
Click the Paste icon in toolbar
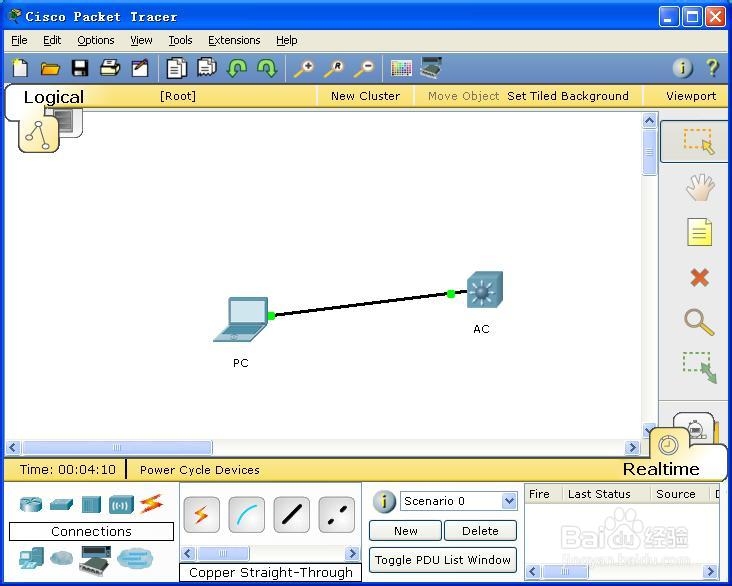[x=207, y=67]
